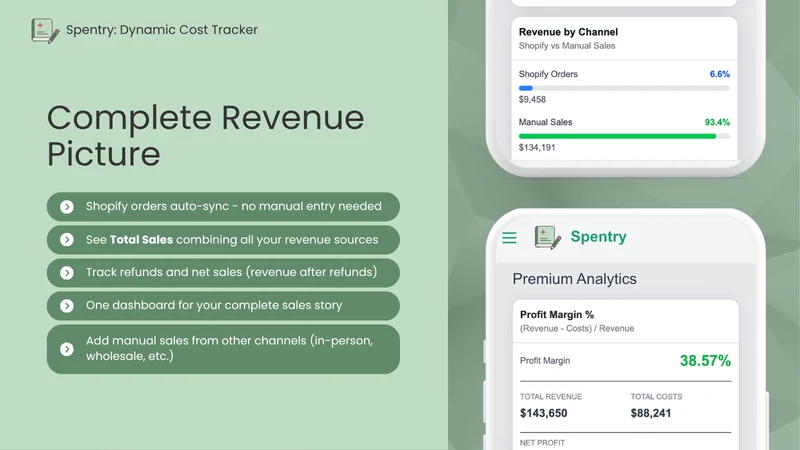
Task: Click the TOTAL COSTS label
Action: pos(656,396)
